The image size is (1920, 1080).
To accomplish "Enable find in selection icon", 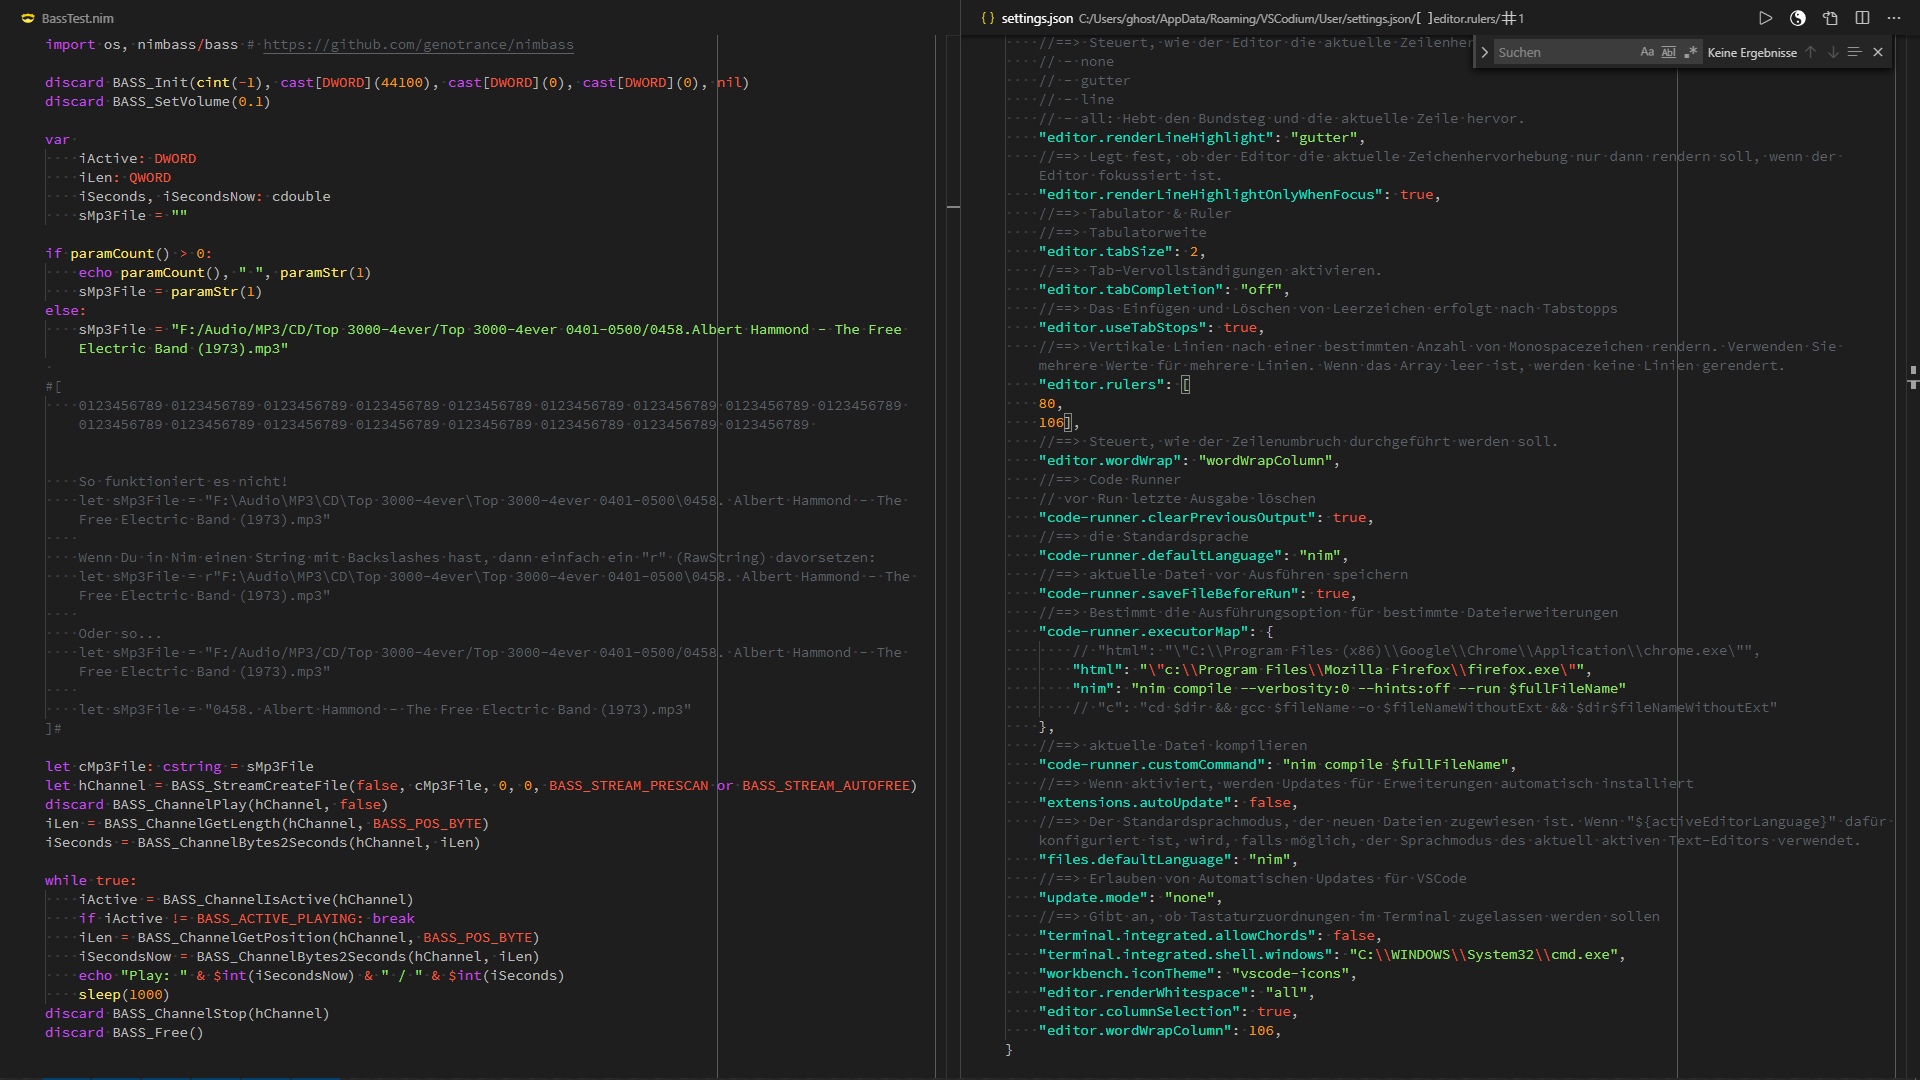I will 1854,52.
